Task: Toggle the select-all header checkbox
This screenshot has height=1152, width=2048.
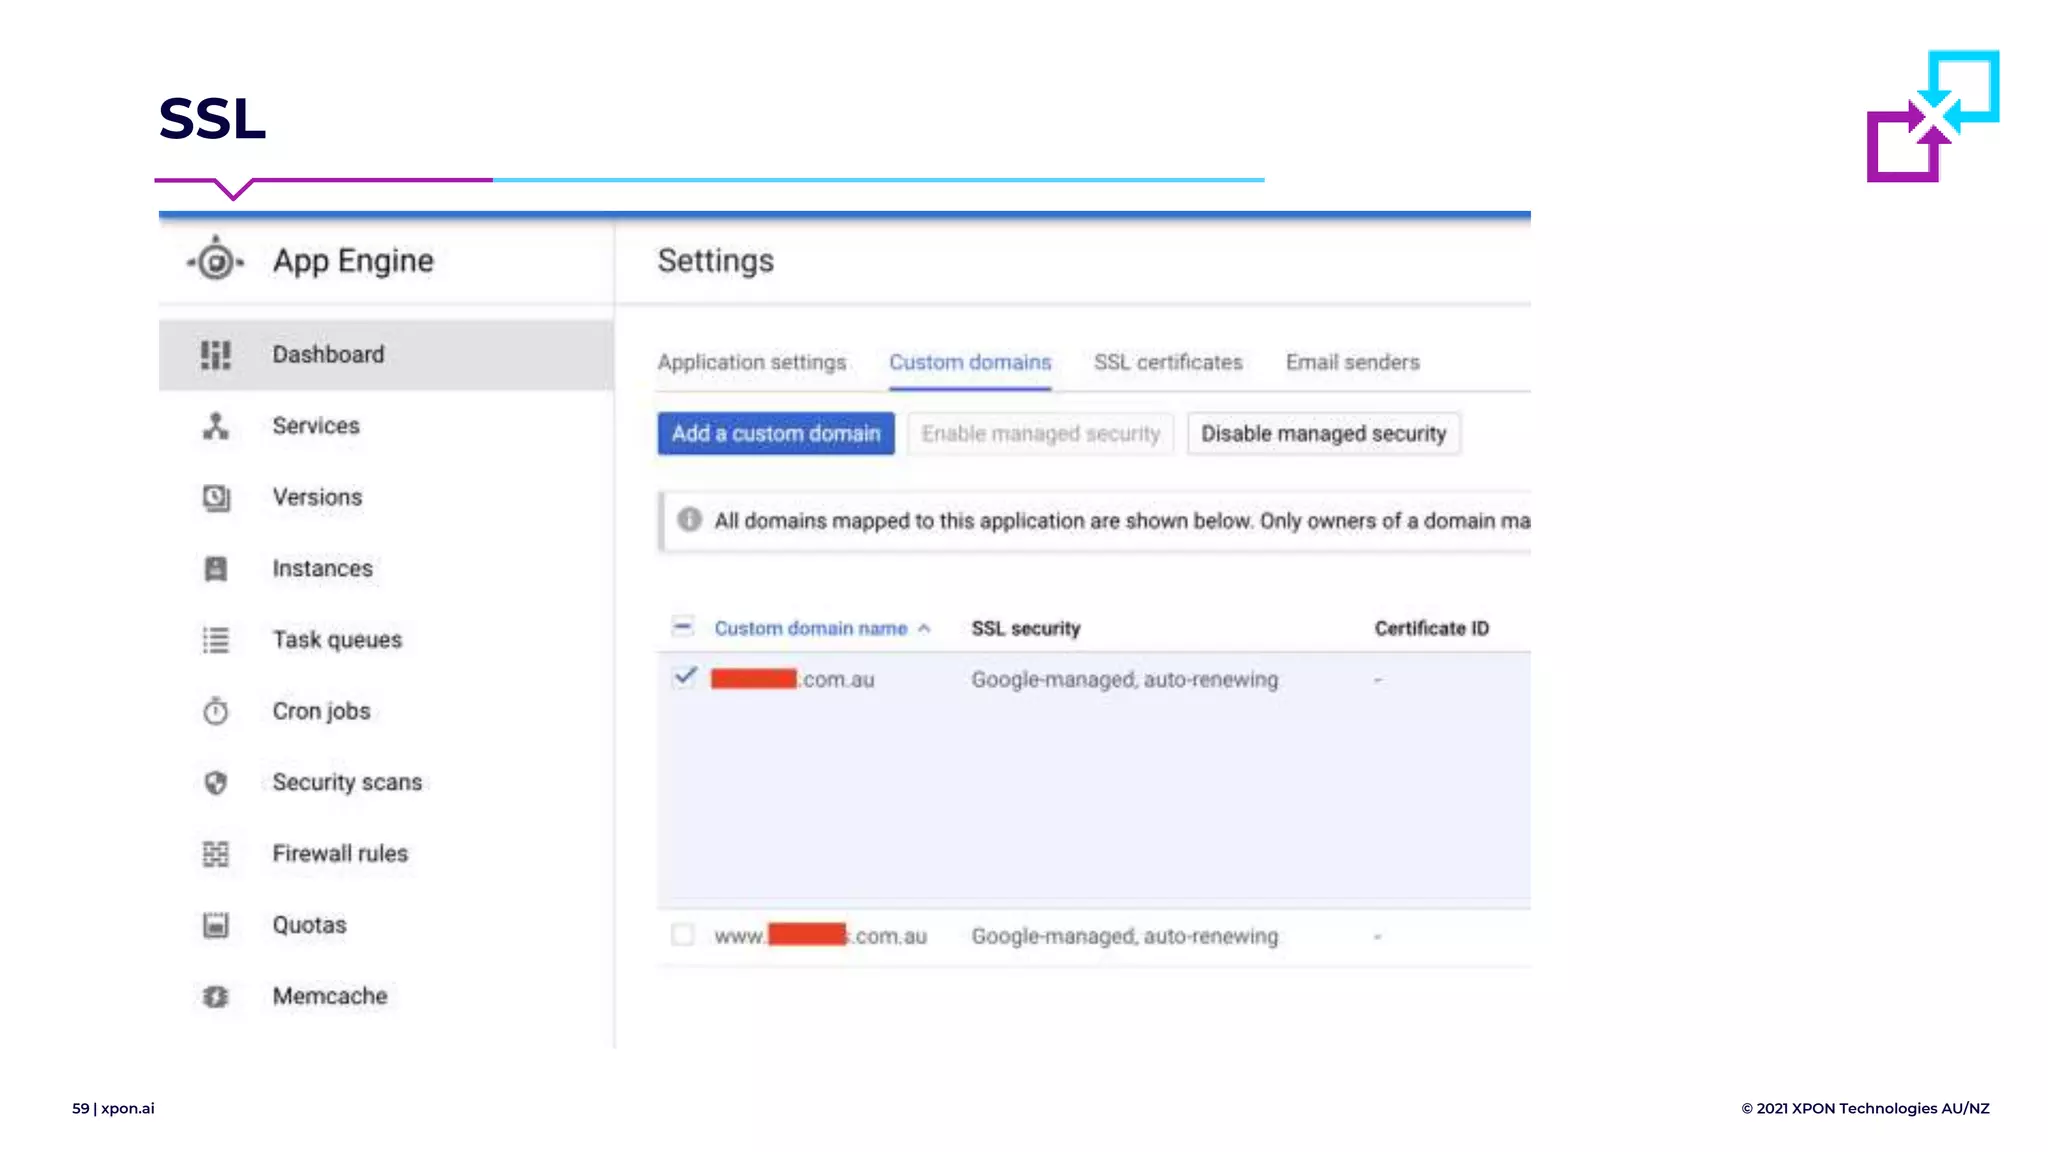Action: coord(683,627)
